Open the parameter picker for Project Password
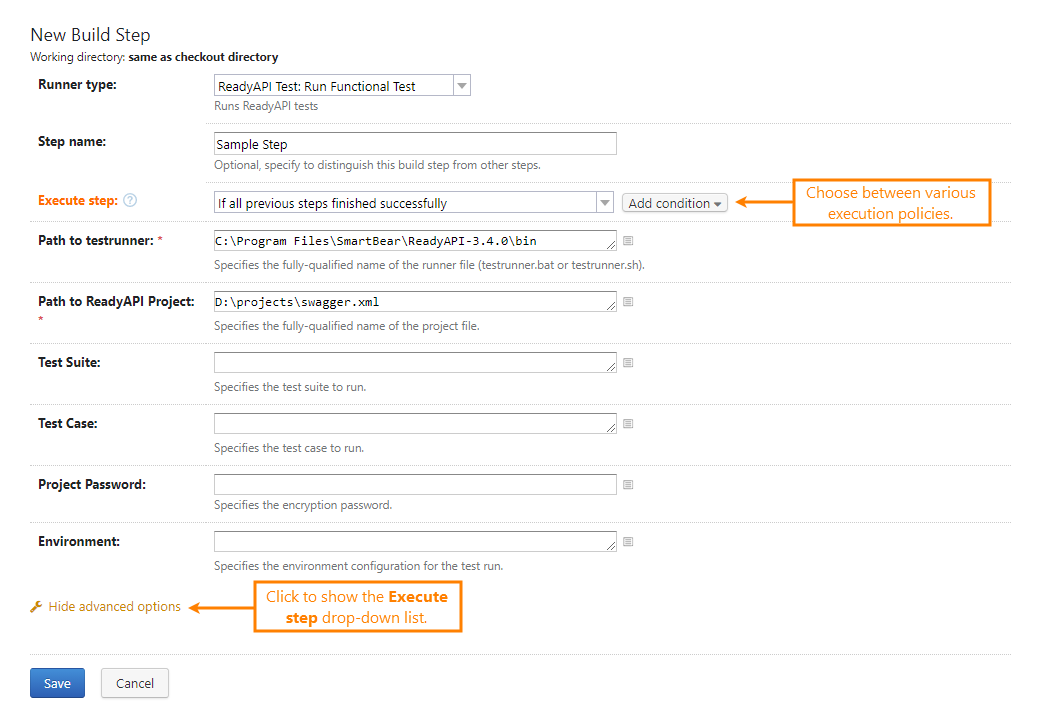The height and width of the screenshot is (716, 1041). click(628, 484)
